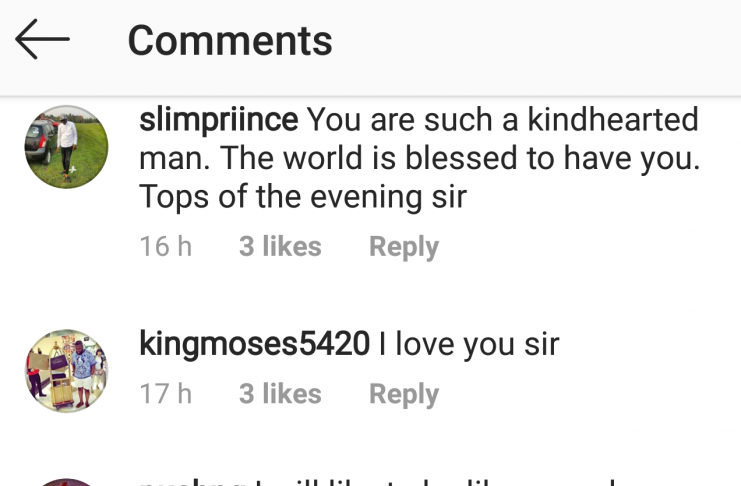
Task: Tap the word "kindhearted" in the first comment
Action: point(612,121)
